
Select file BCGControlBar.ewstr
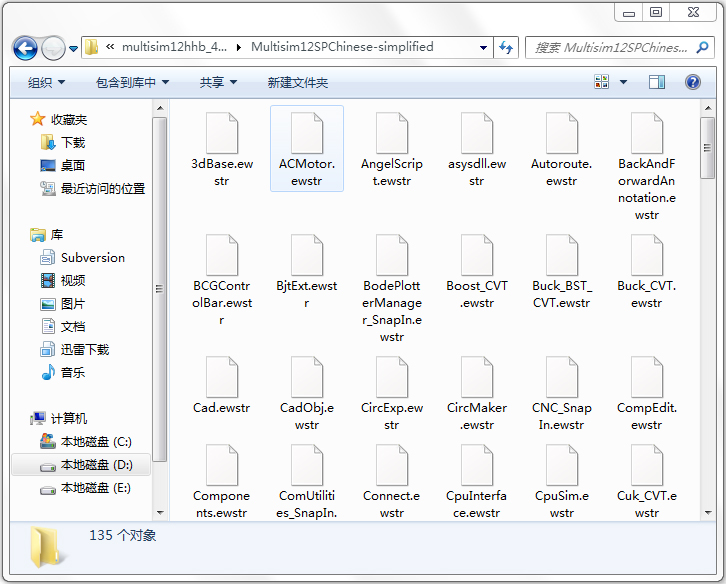[222, 279]
